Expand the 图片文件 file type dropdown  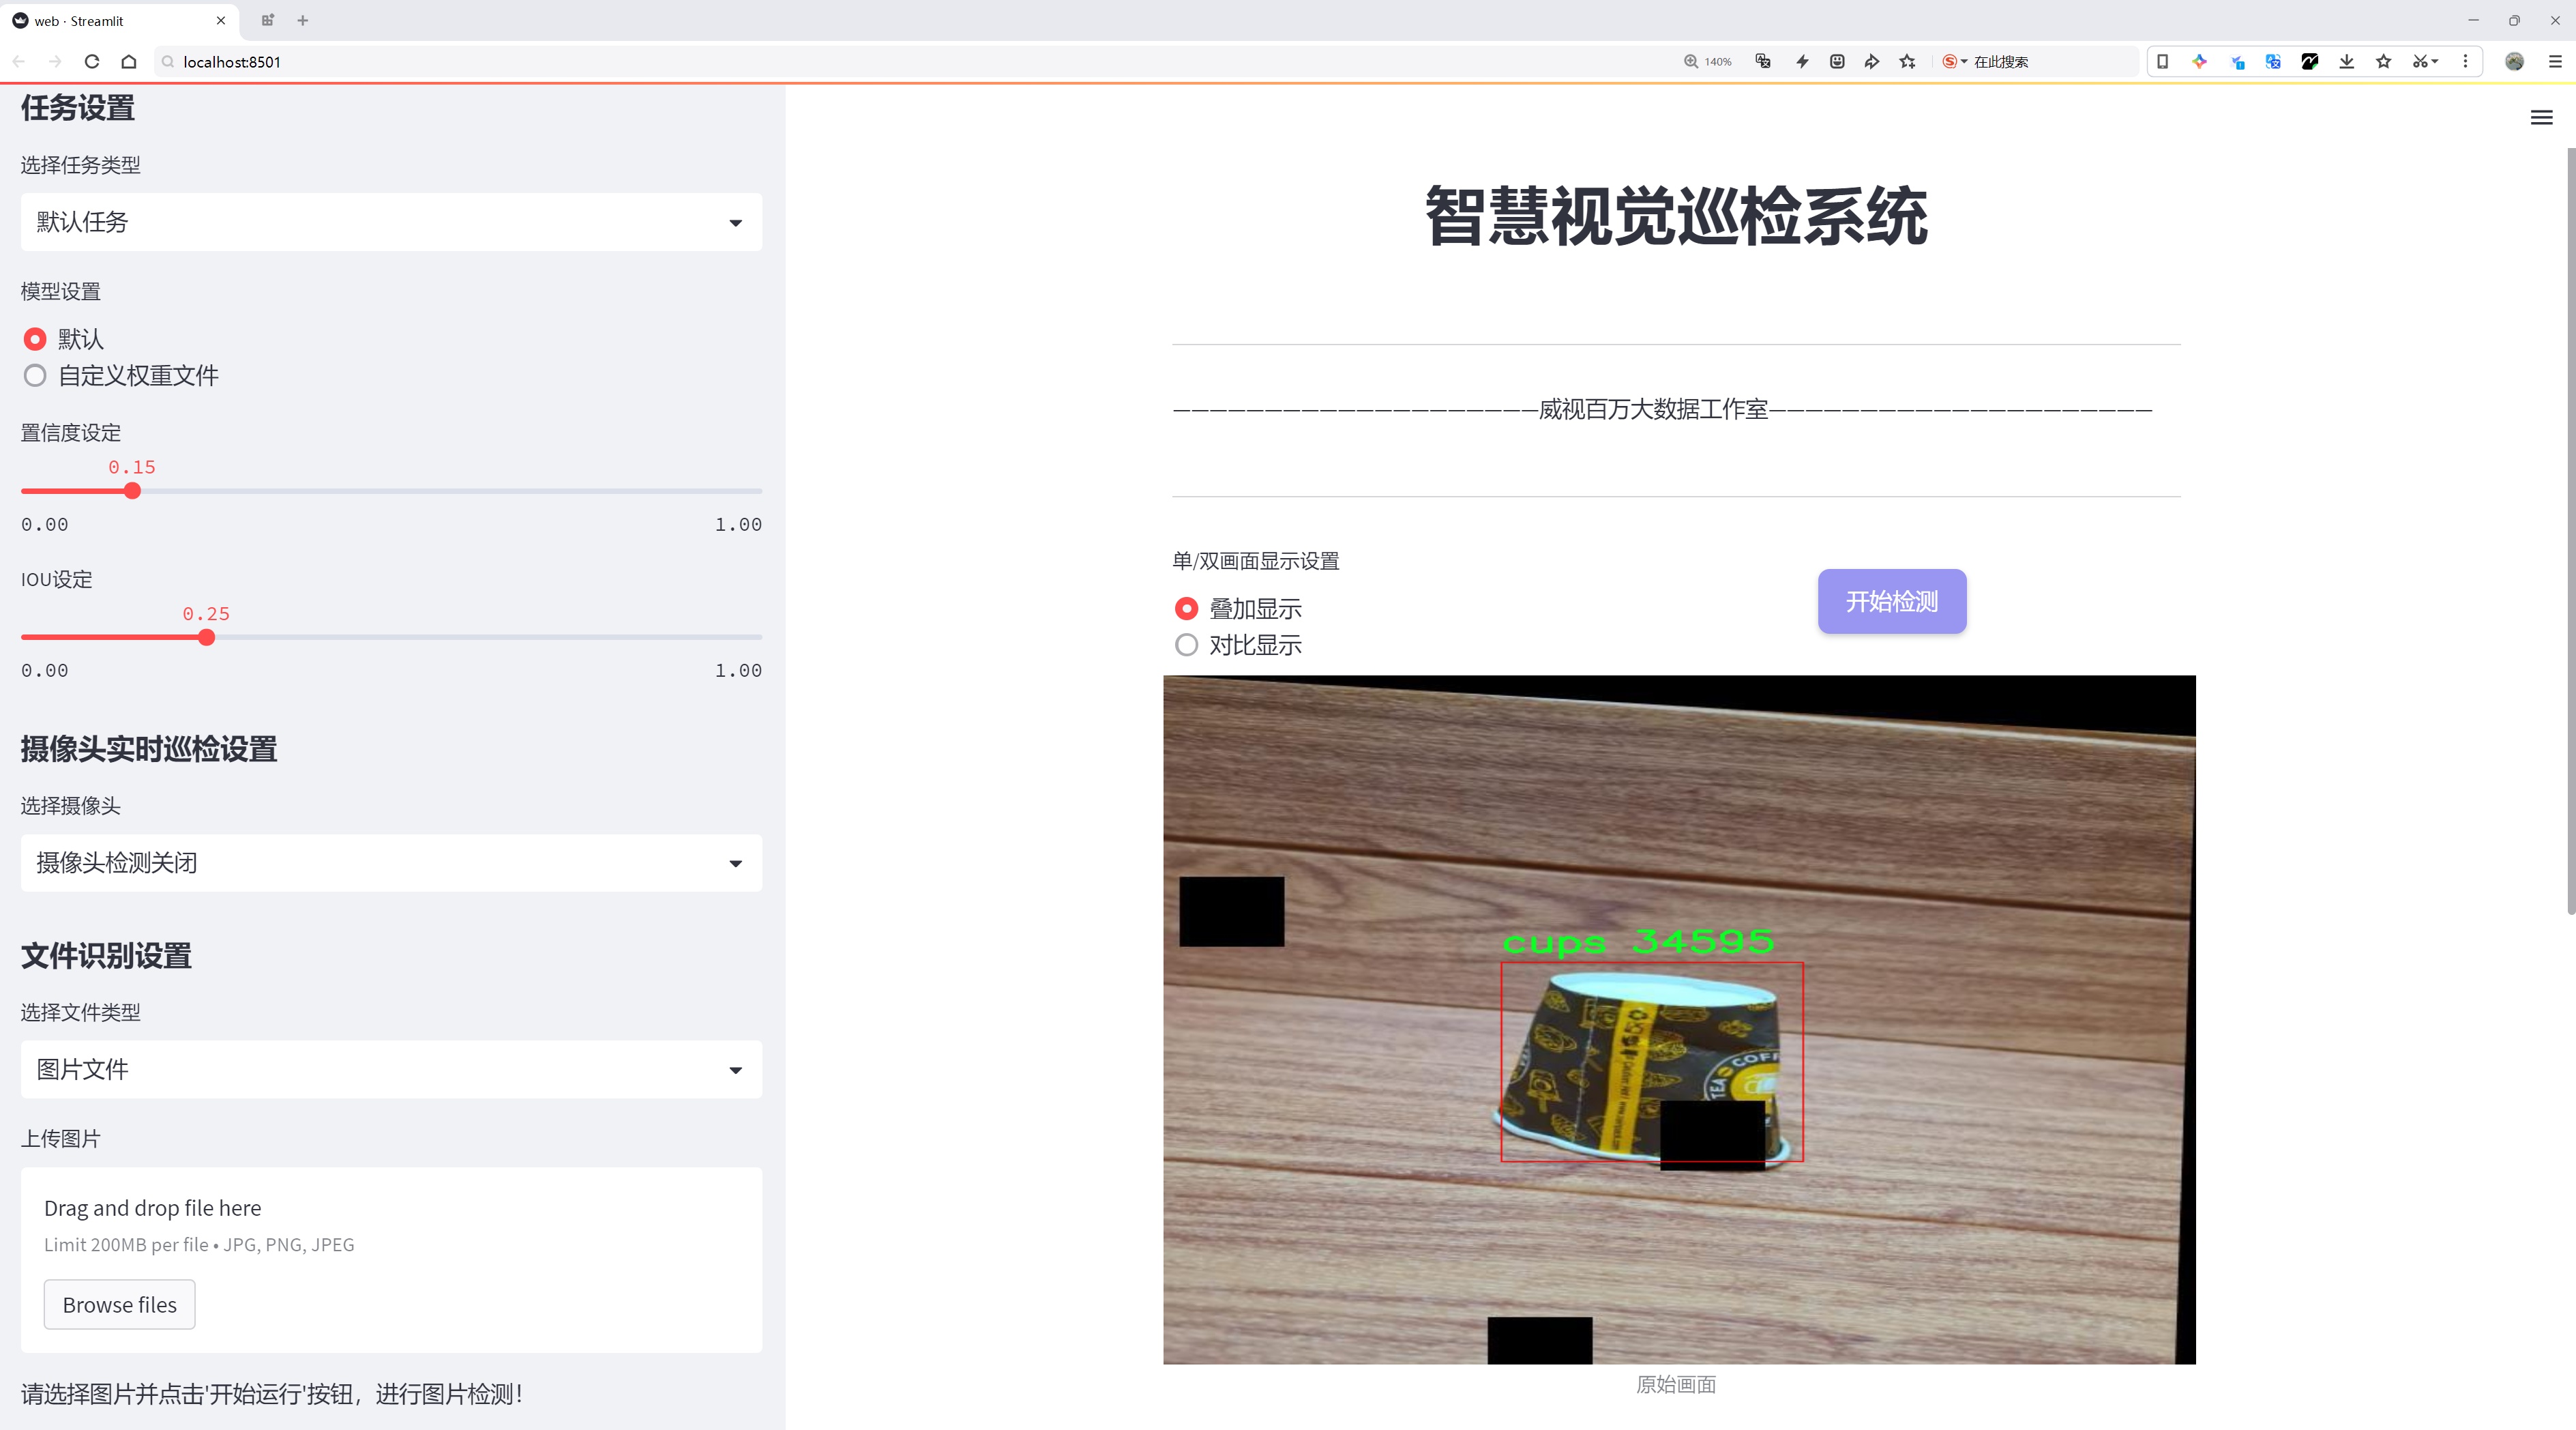coord(391,1069)
